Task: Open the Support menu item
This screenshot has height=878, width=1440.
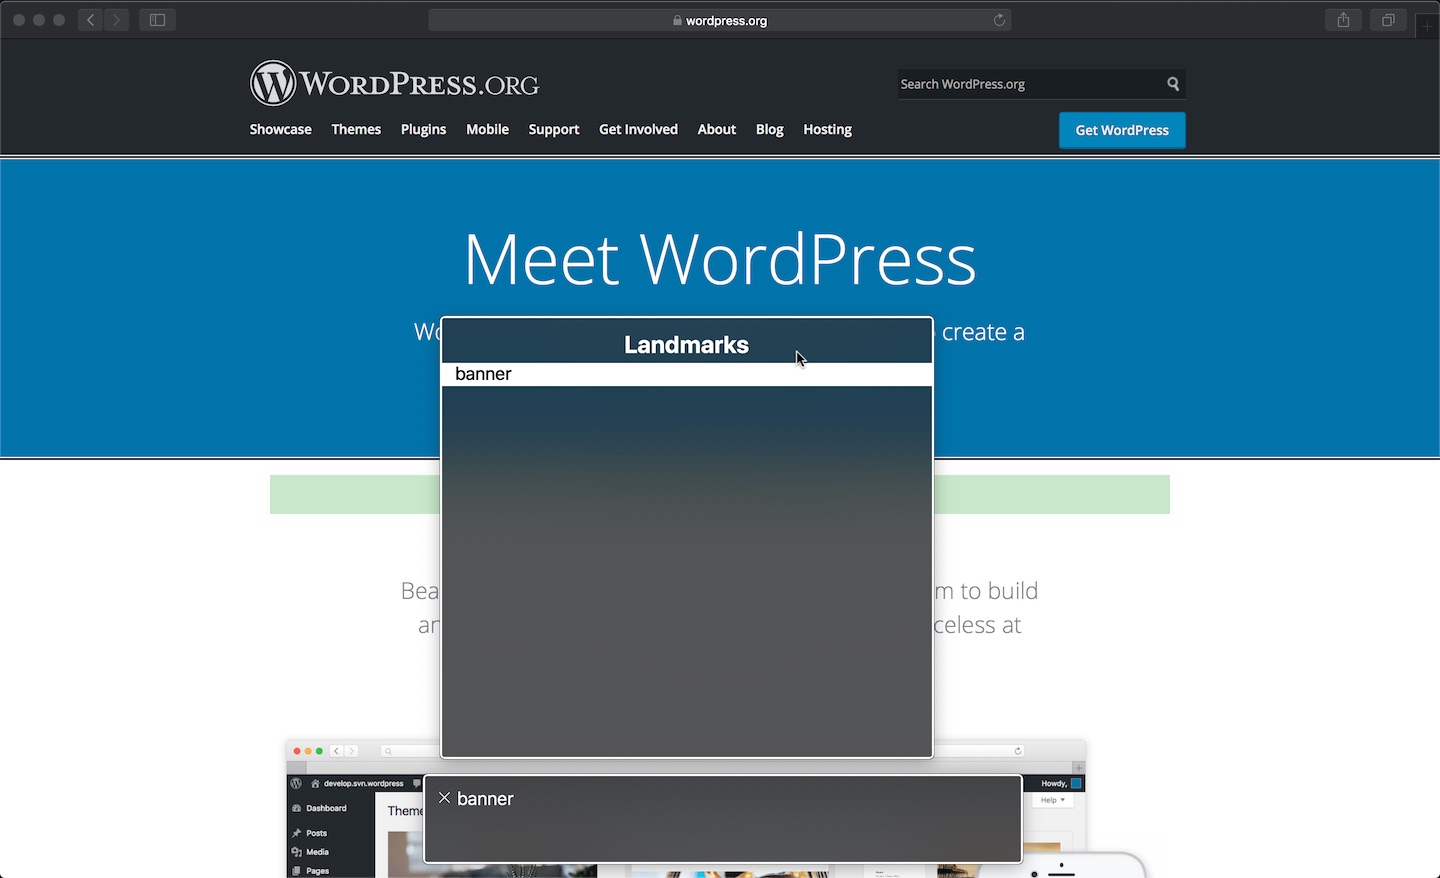Action: click(x=554, y=129)
